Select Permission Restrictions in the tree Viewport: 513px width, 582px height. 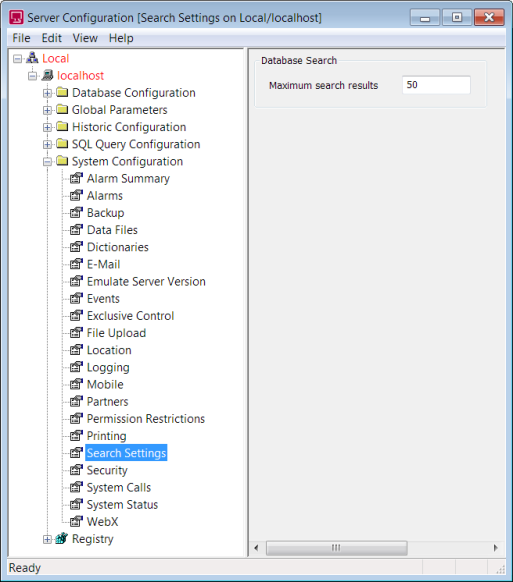[x=146, y=419]
